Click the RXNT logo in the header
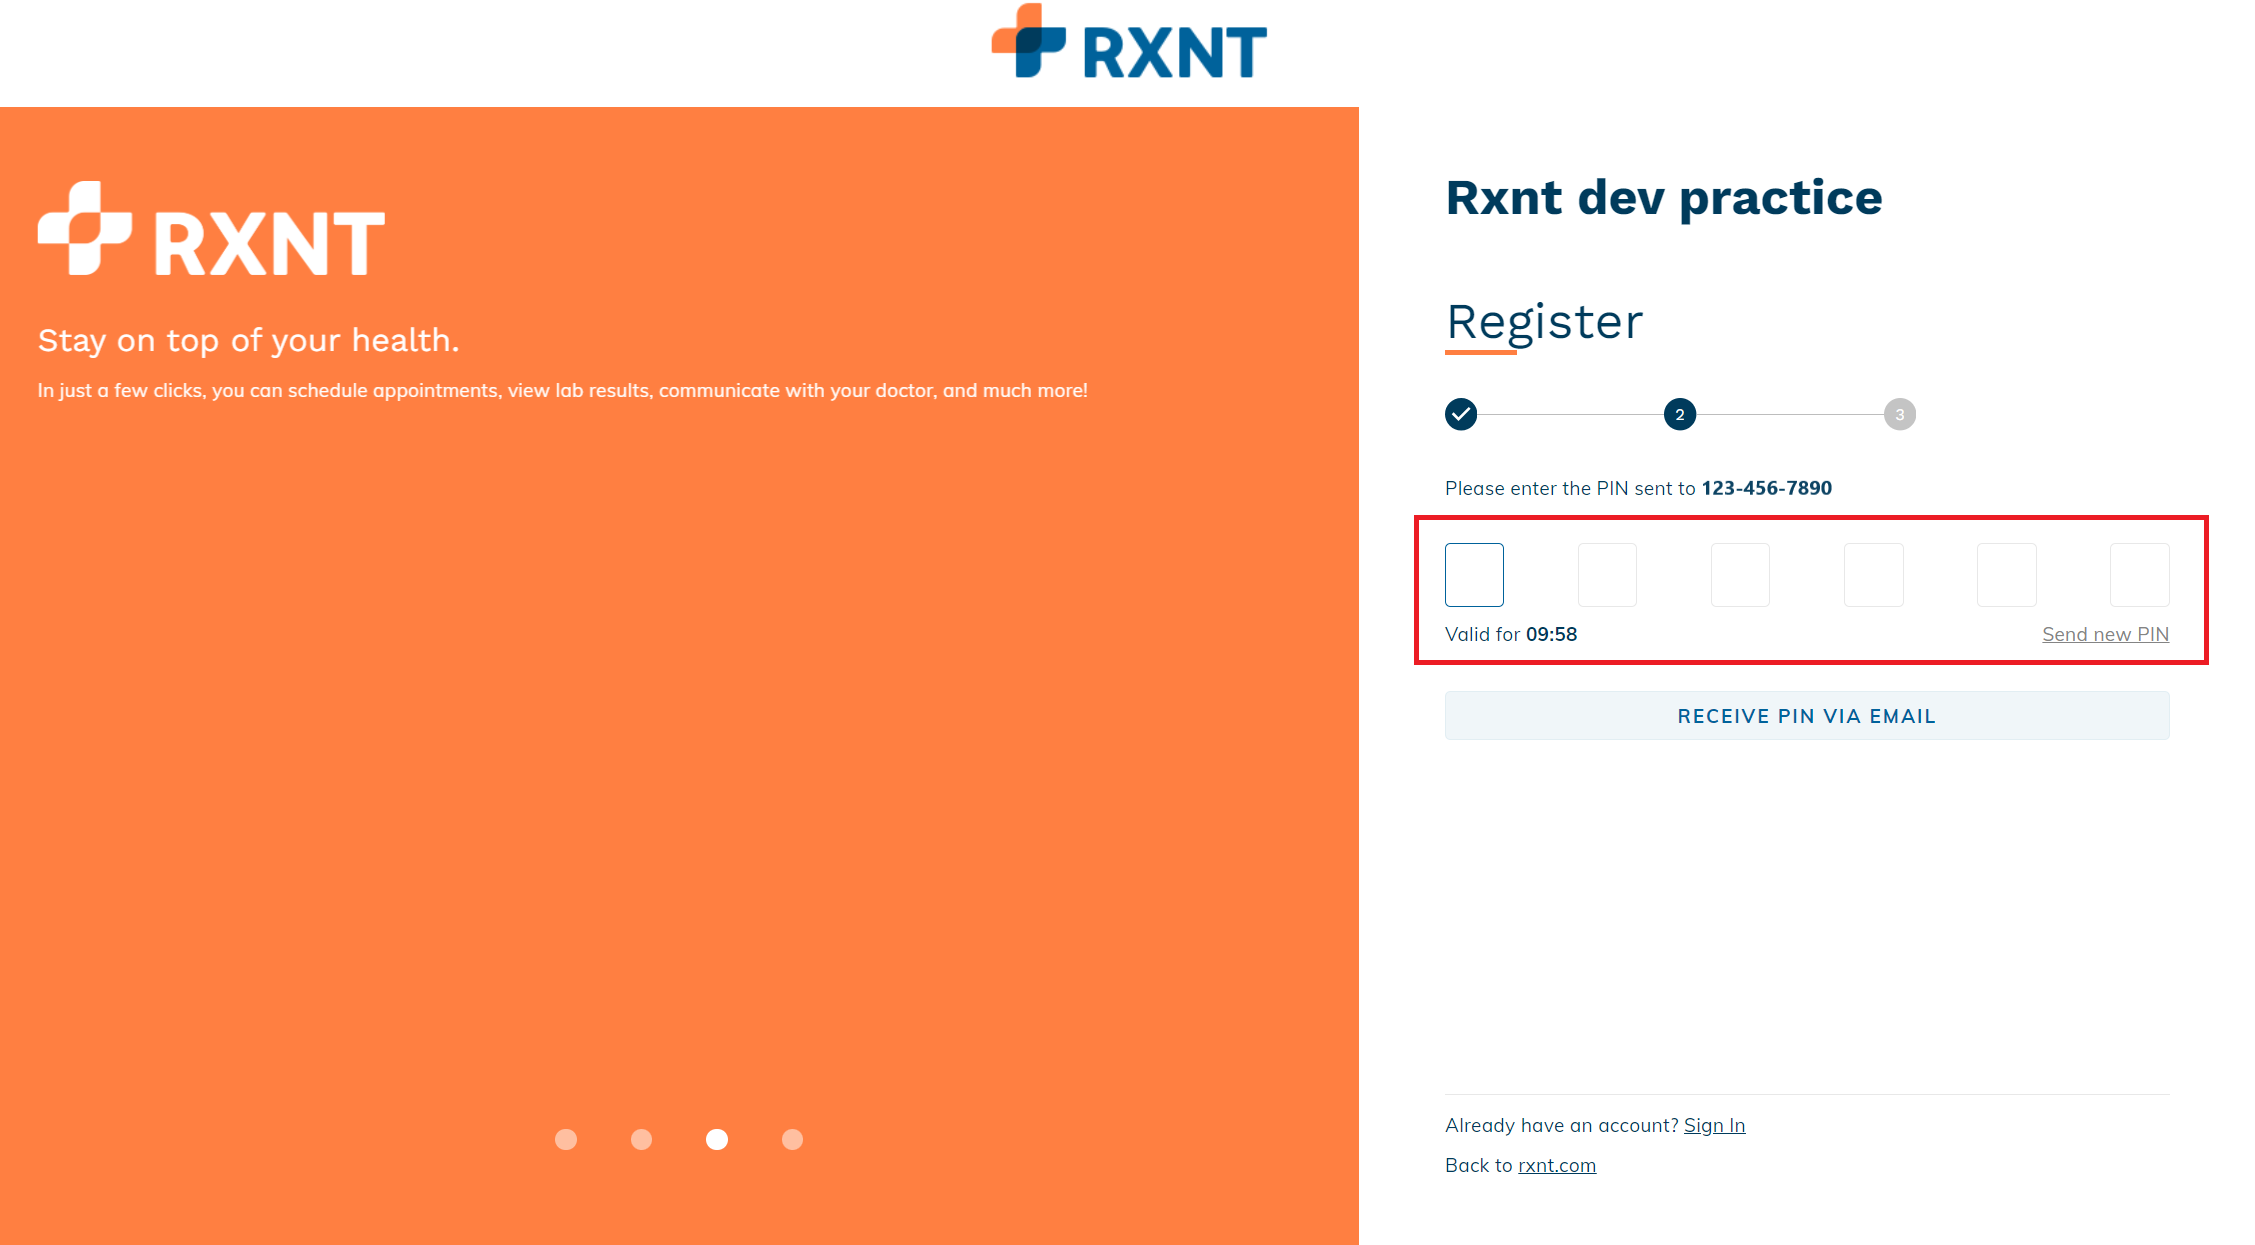This screenshot has height=1245, width=2255. point(1129,42)
